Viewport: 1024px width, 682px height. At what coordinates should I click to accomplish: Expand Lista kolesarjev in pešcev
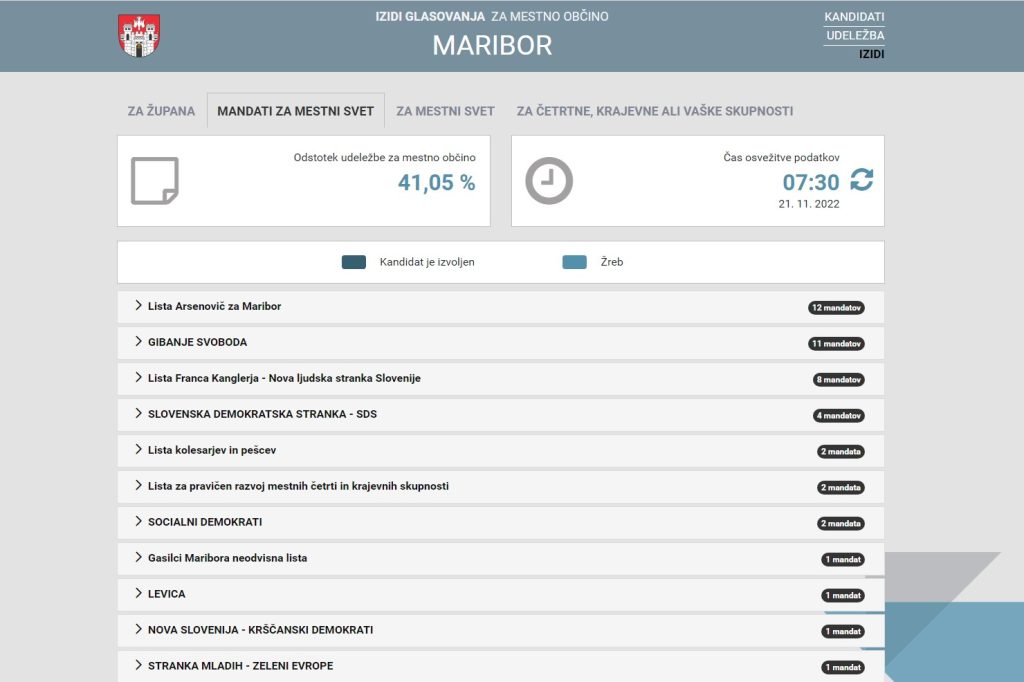tap(211, 450)
